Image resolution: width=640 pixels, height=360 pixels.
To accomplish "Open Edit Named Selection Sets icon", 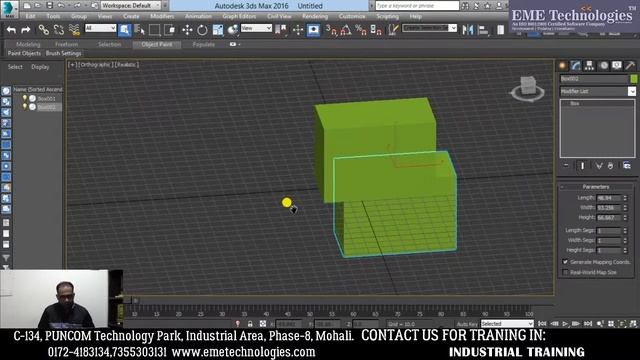I will pos(393,30).
